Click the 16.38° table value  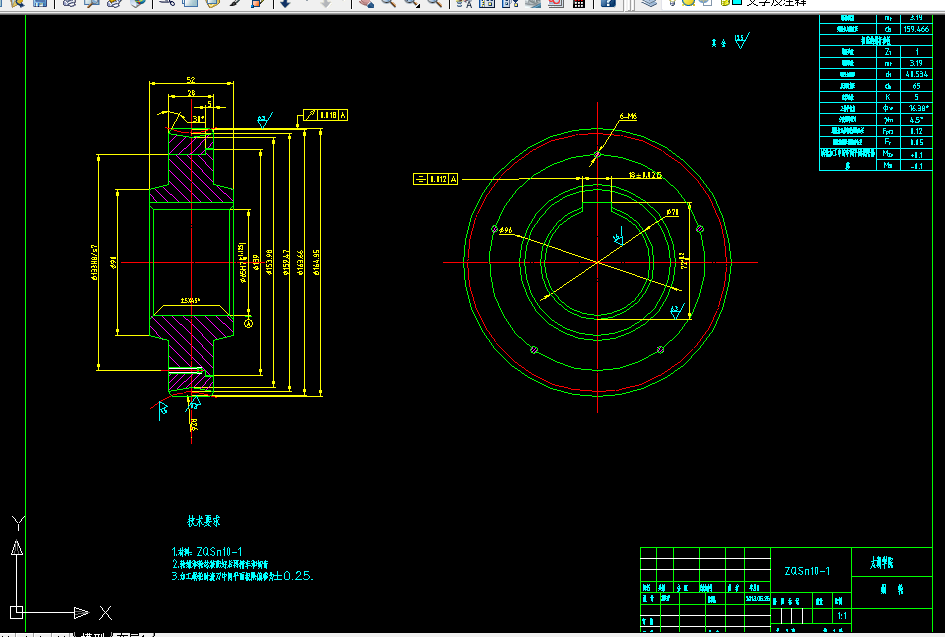tap(918, 108)
